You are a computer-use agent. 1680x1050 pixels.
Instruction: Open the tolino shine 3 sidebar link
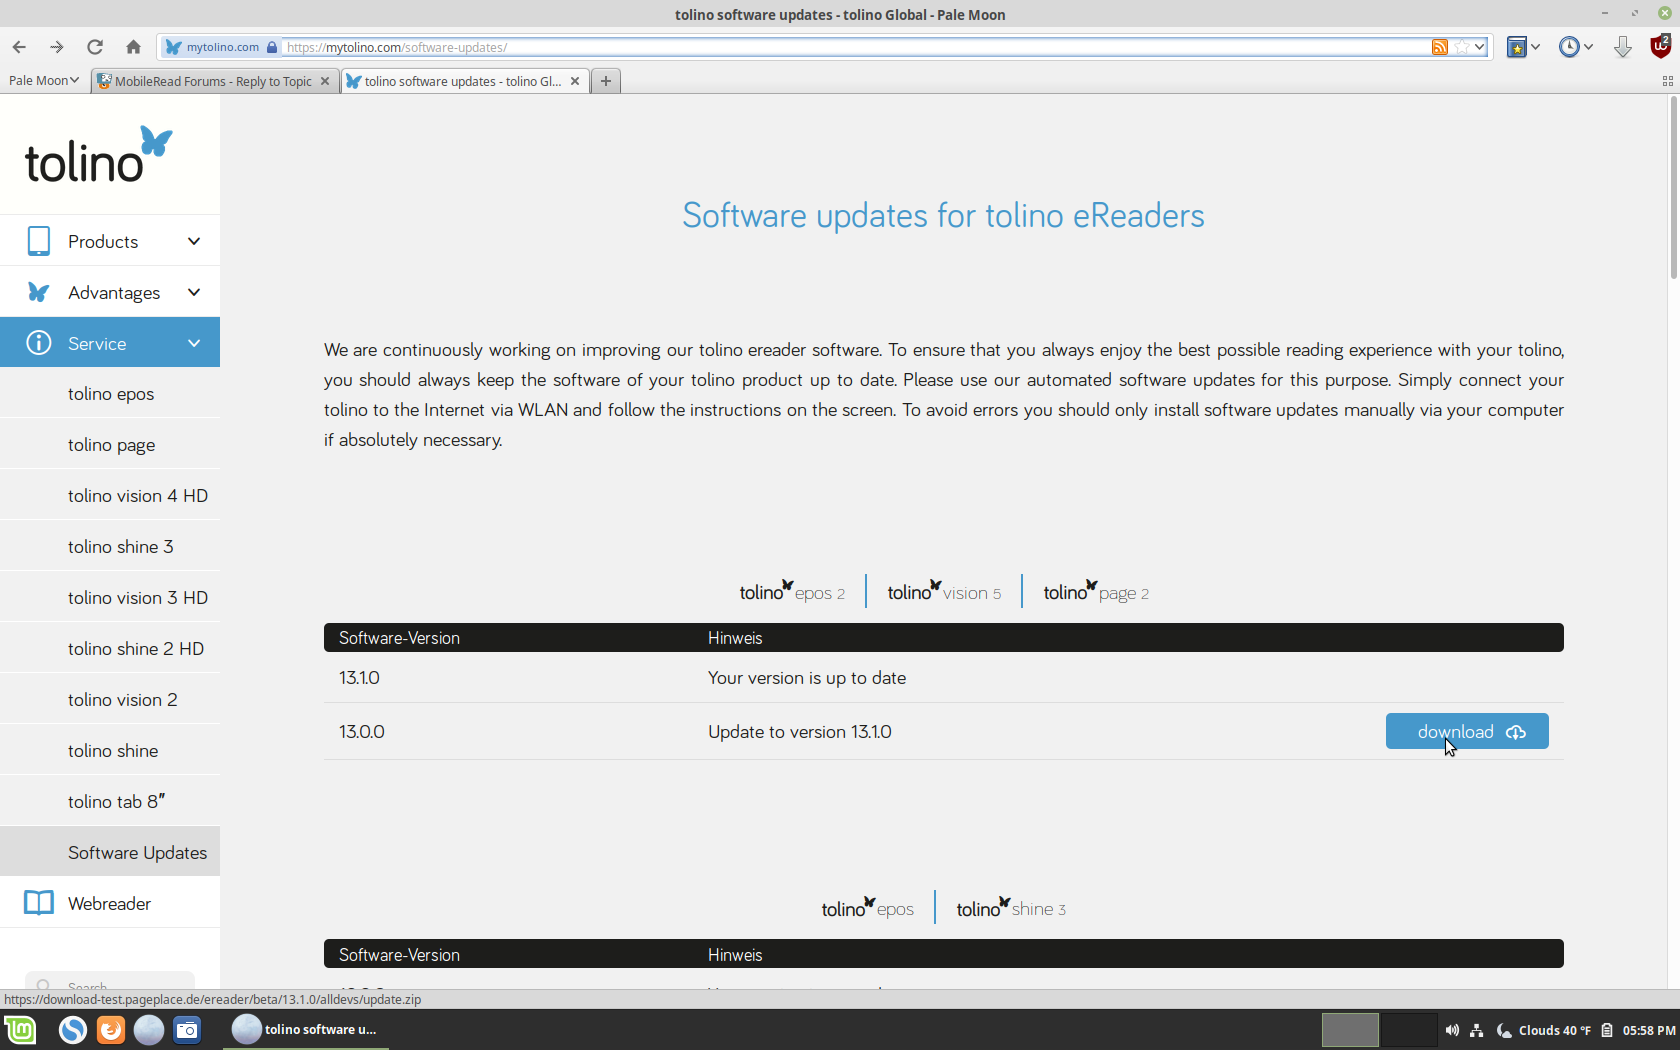click(121, 547)
